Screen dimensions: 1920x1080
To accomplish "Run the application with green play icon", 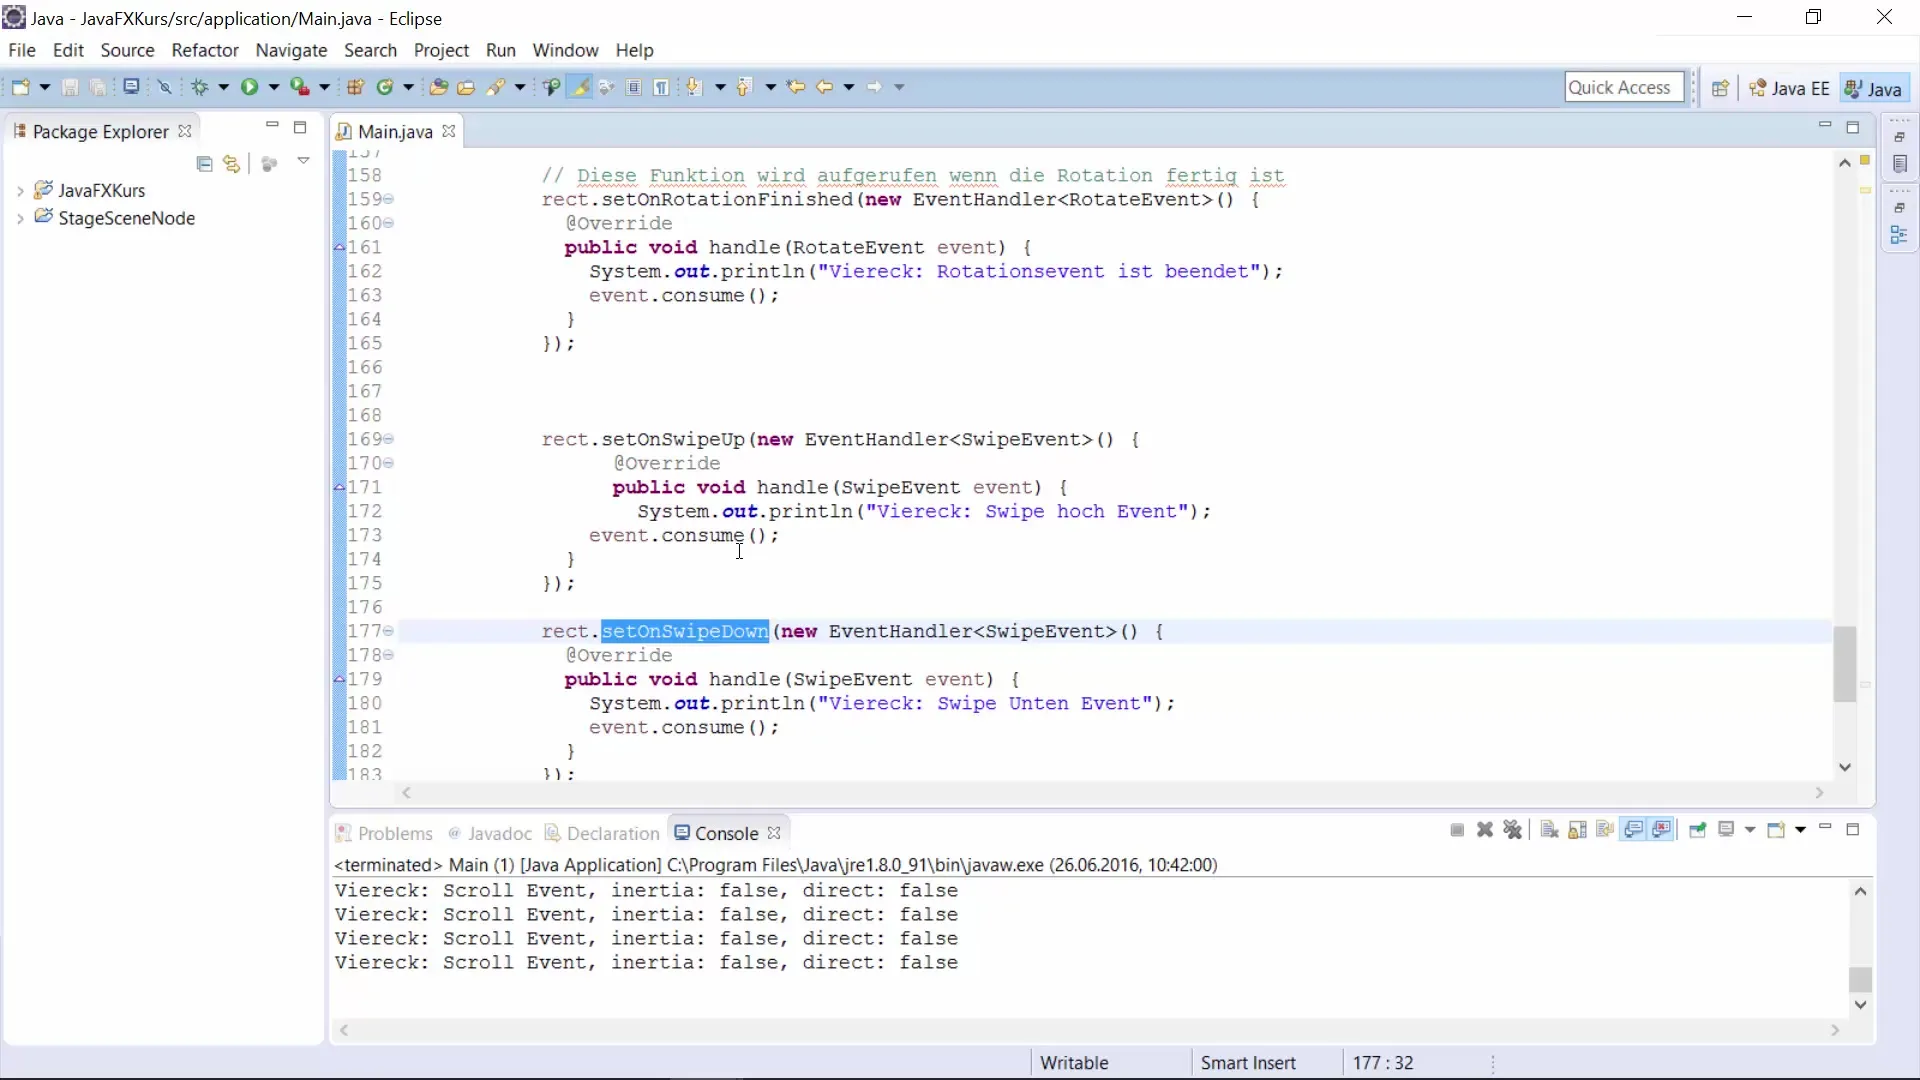I will 249,87.
